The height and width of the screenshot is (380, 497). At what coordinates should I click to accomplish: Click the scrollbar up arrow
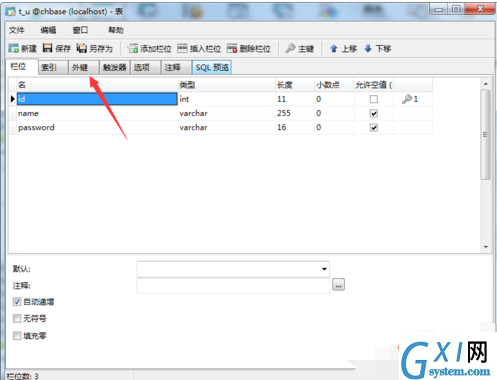(486, 84)
